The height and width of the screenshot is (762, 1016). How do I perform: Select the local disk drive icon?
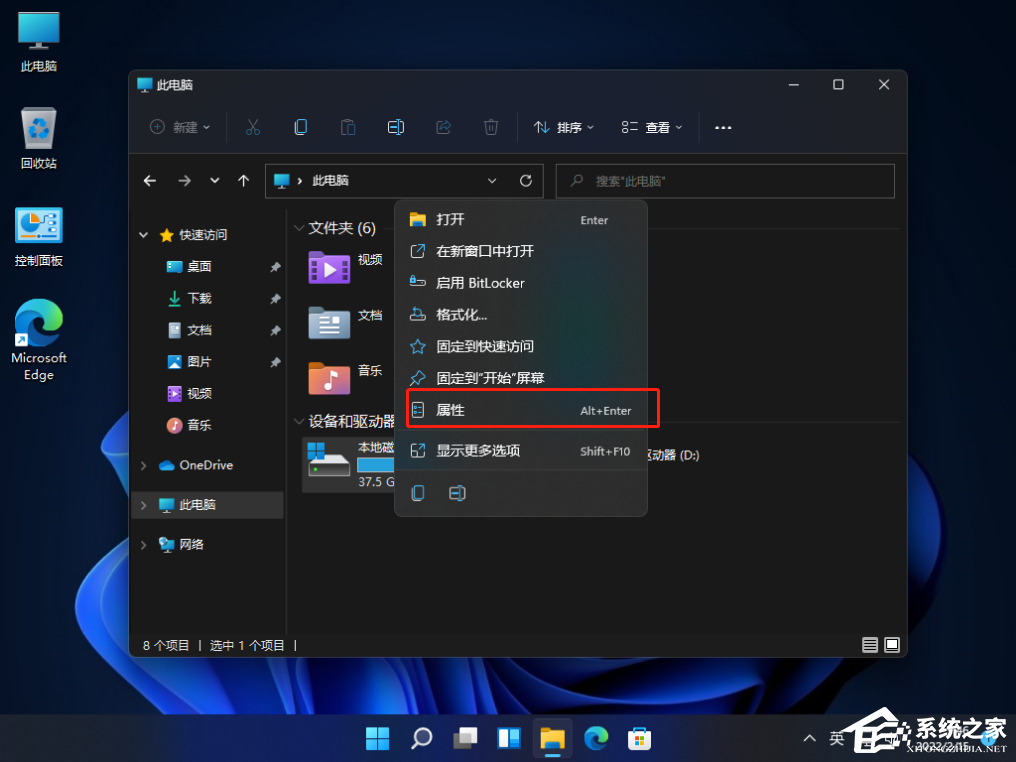pos(329,460)
